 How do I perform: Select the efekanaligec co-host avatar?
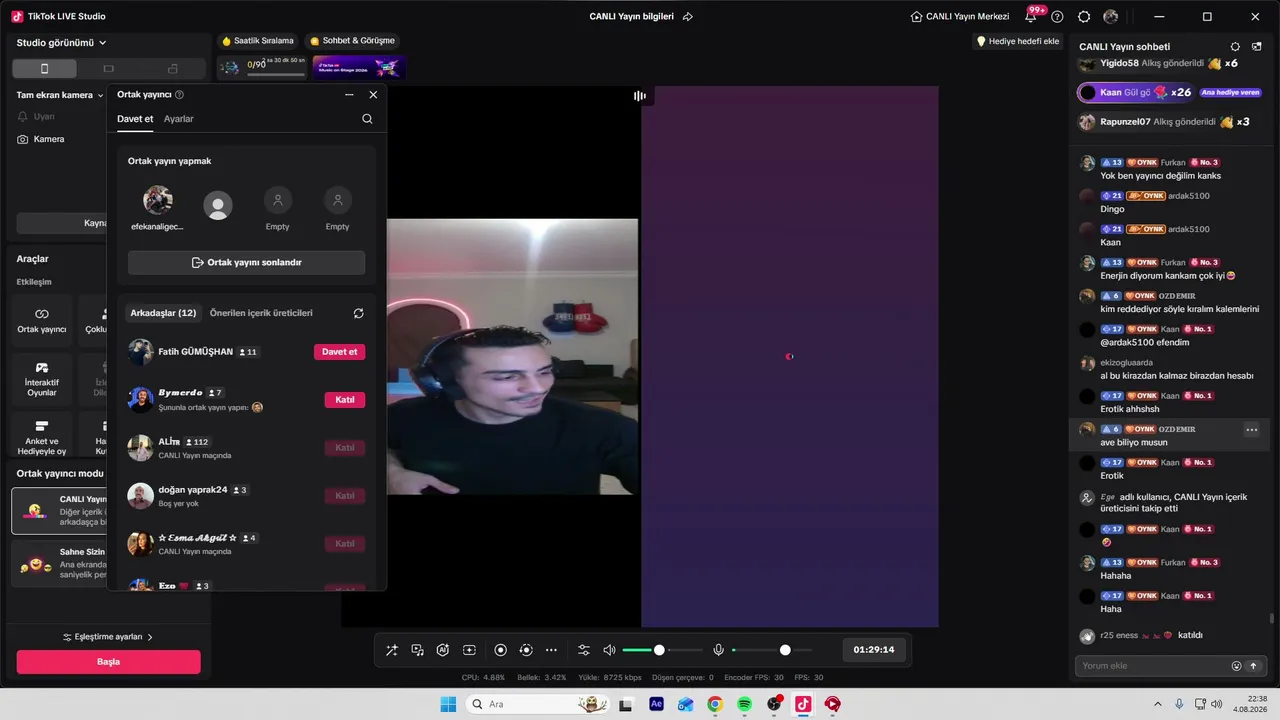coord(158,200)
